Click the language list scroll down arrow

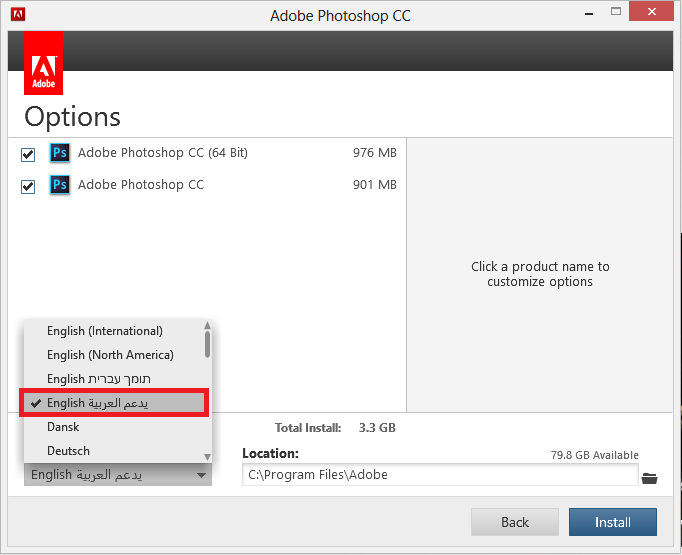[207, 457]
